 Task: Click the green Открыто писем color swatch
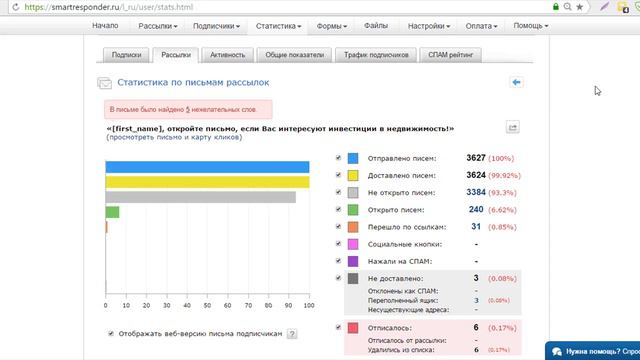point(353,210)
